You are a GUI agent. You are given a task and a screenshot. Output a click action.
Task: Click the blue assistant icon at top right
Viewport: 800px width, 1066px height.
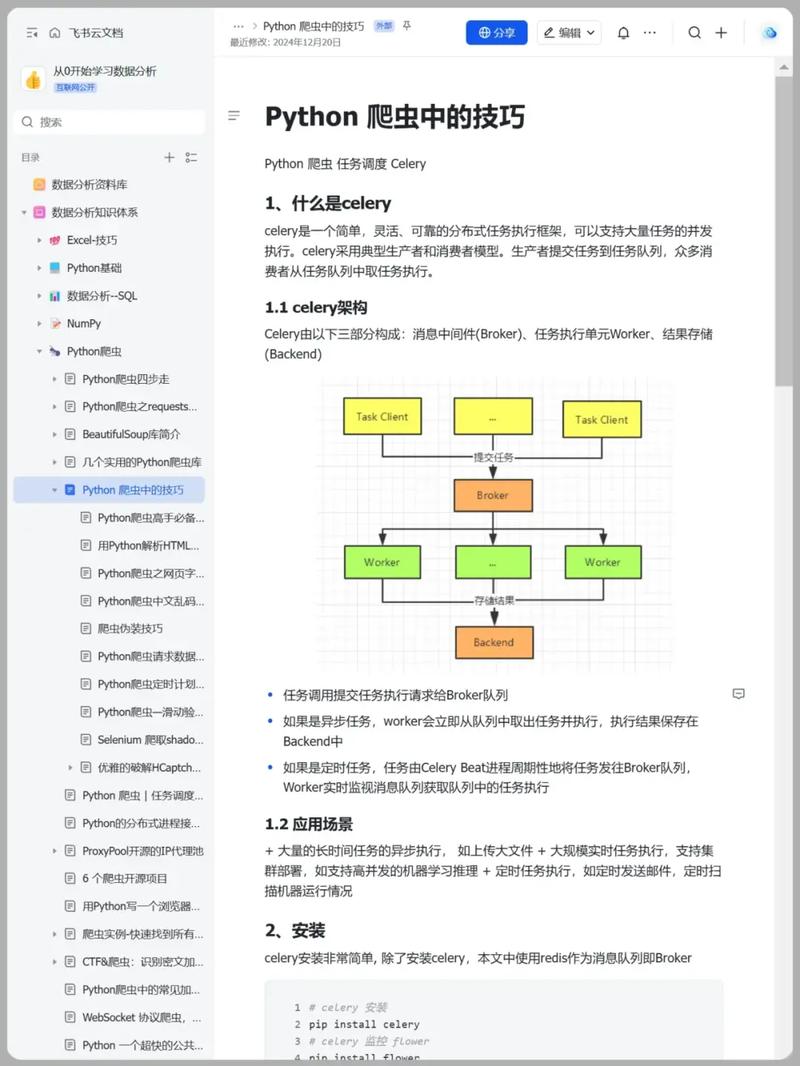770,33
